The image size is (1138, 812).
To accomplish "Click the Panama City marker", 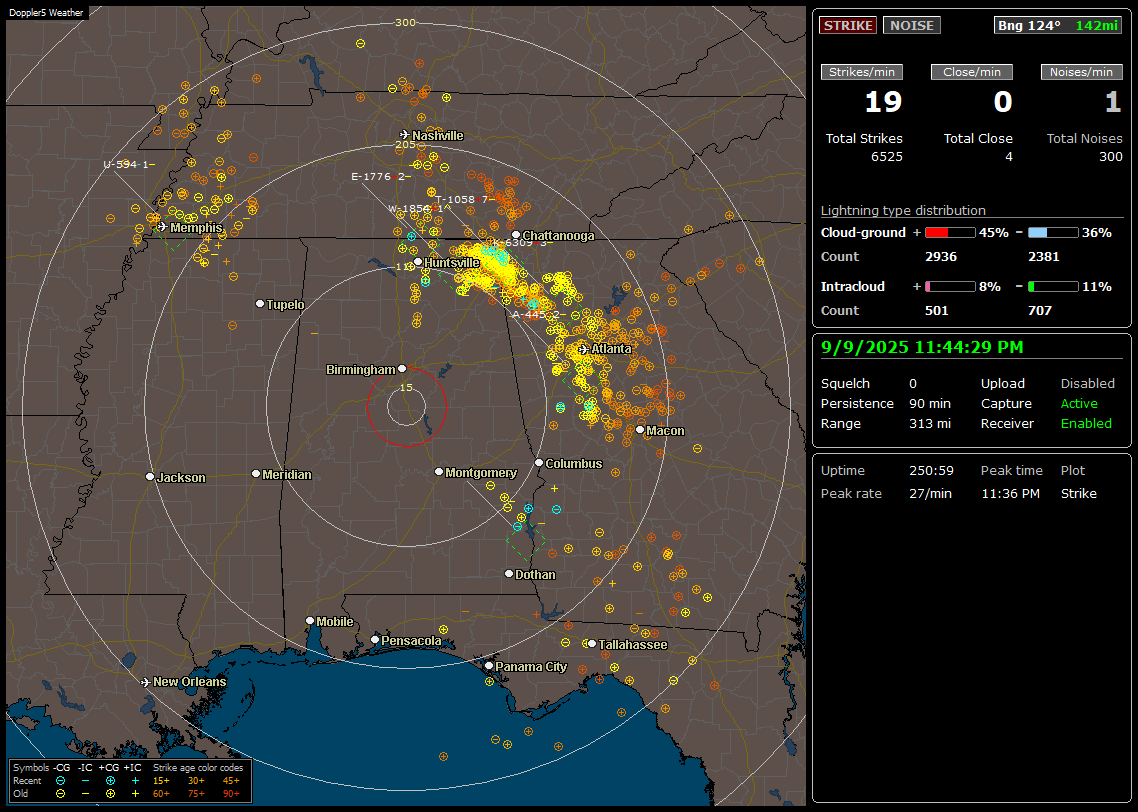I will [489, 665].
